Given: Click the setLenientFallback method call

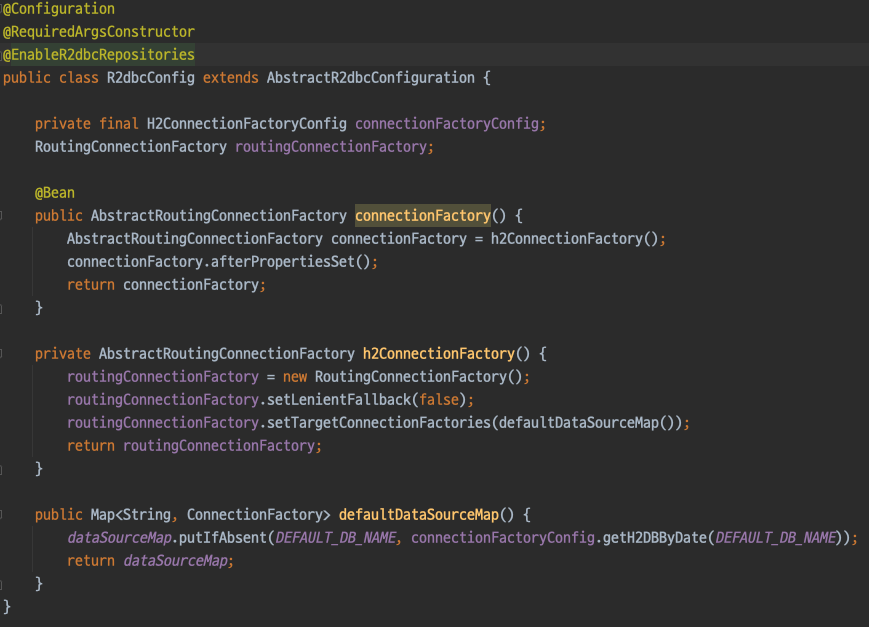Looking at the screenshot, I should [339, 400].
